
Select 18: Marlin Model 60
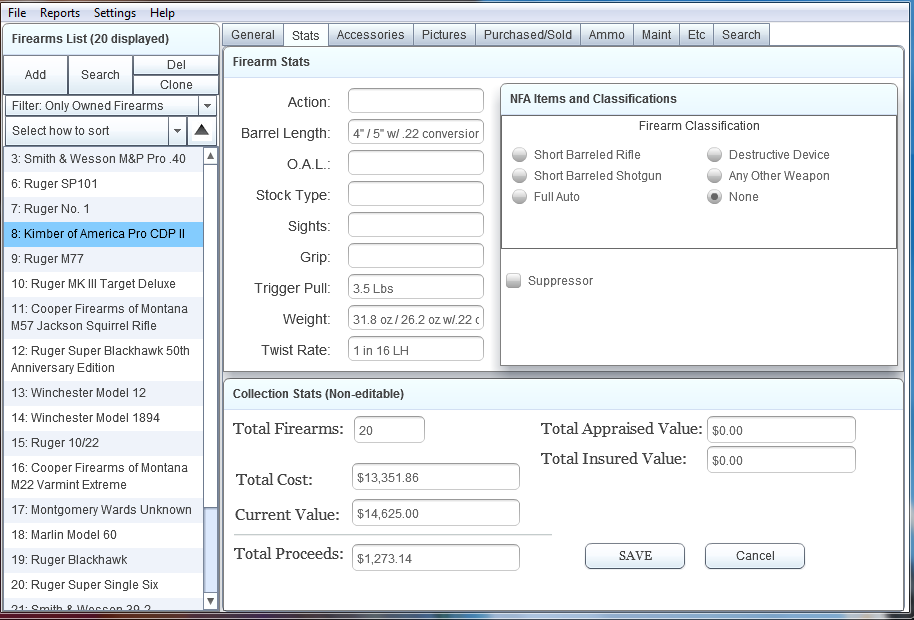[x=104, y=535]
